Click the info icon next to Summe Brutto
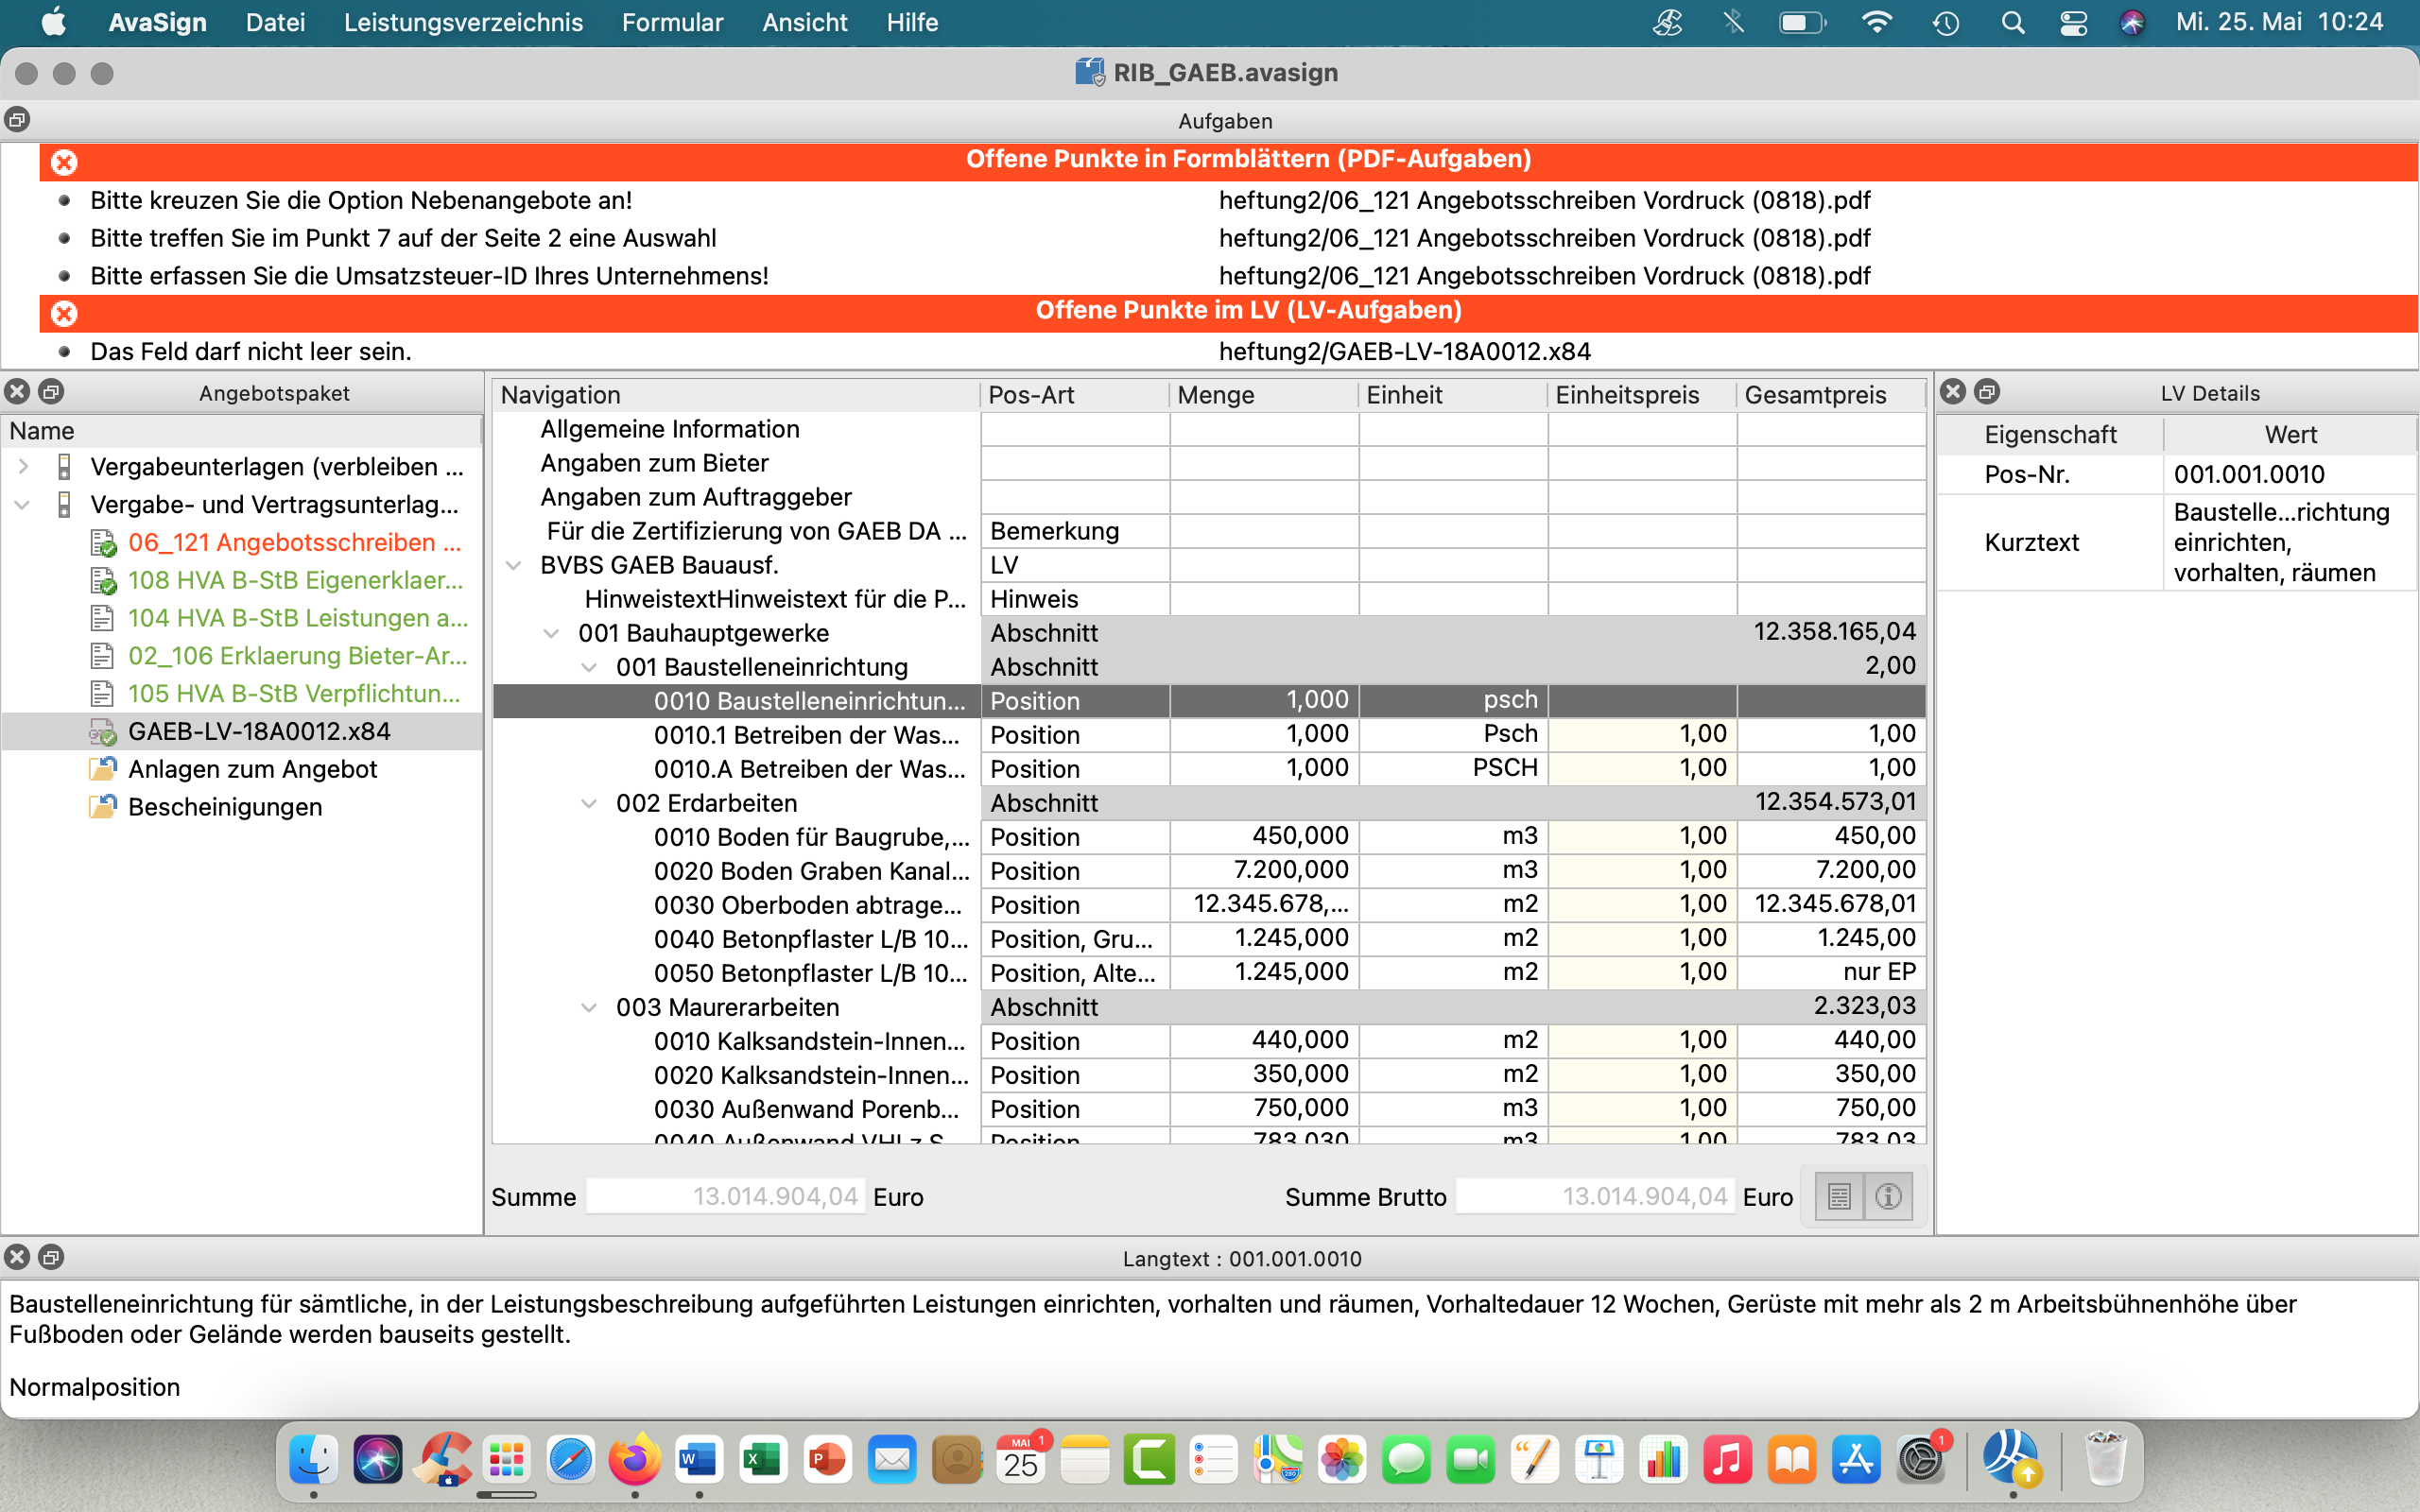The height and width of the screenshot is (1512, 2420). tap(1888, 1196)
